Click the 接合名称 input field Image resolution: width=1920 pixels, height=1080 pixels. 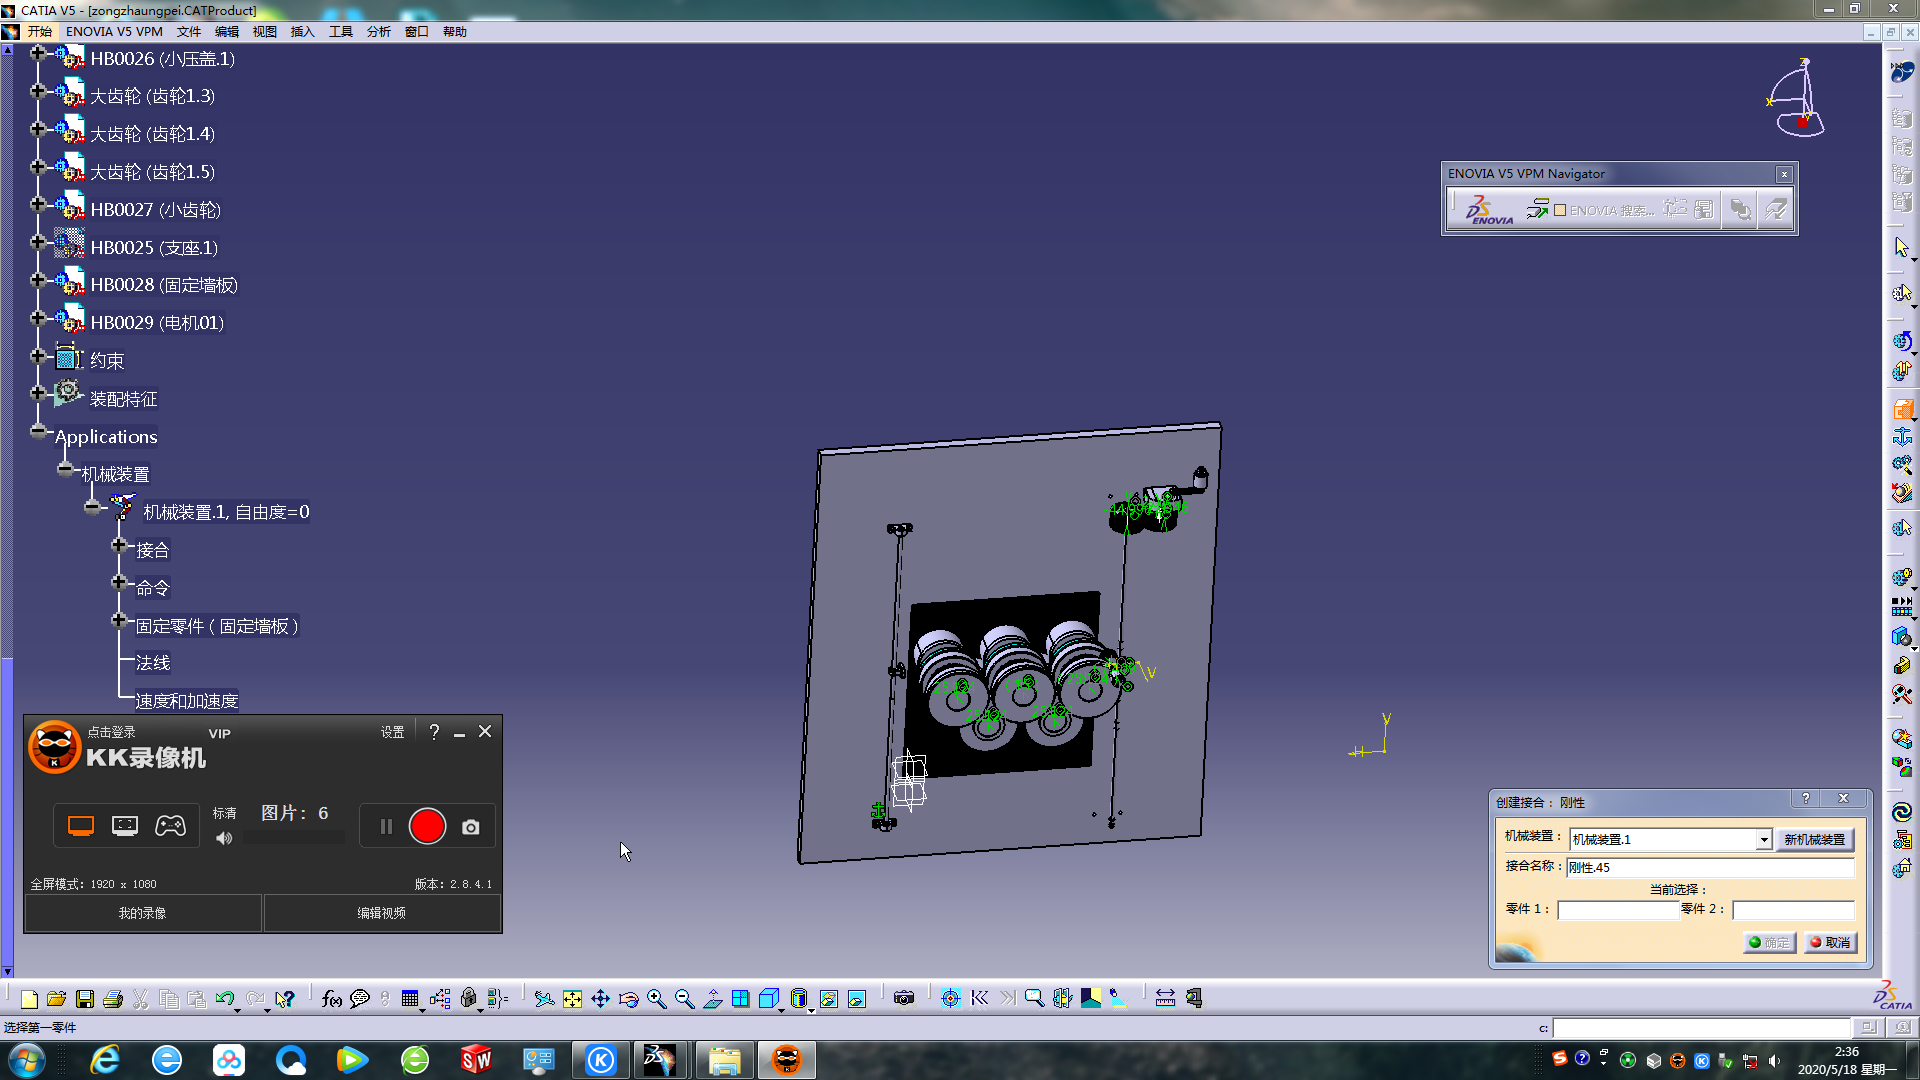[x=1710, y=867]
